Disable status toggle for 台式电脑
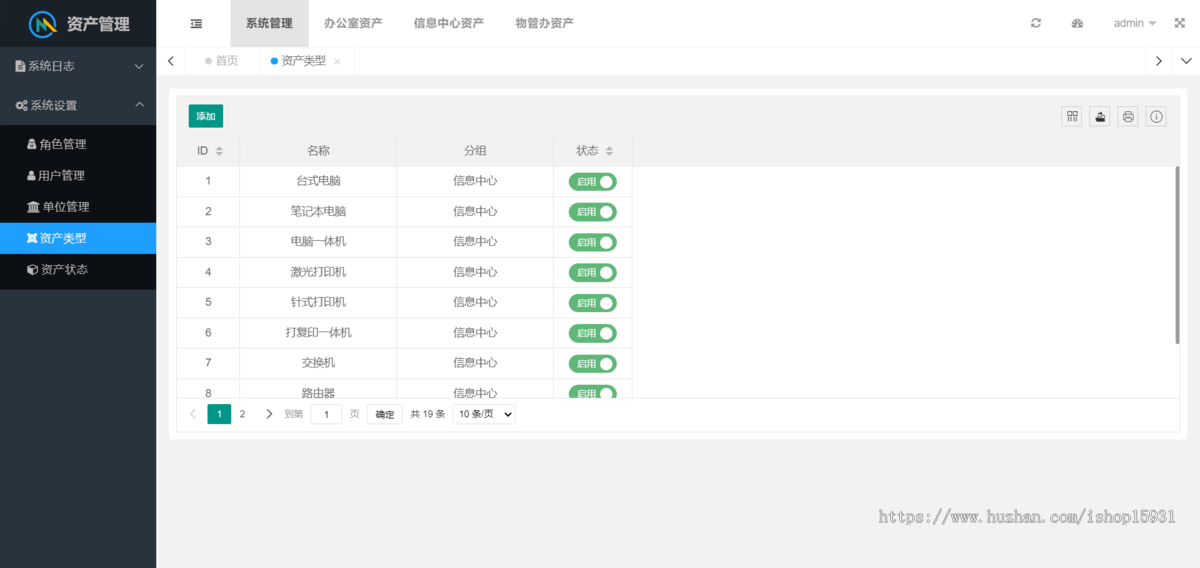 593,182
